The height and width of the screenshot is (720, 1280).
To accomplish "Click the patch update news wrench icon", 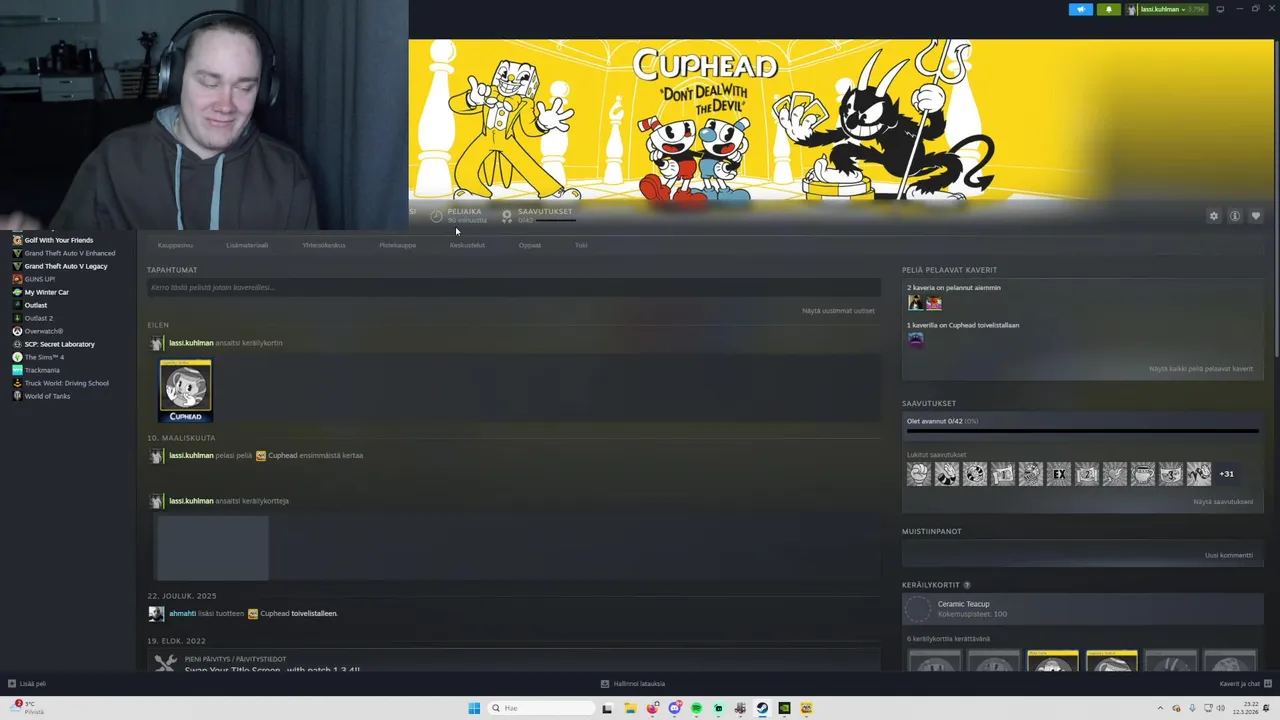I will pos(166,663).
